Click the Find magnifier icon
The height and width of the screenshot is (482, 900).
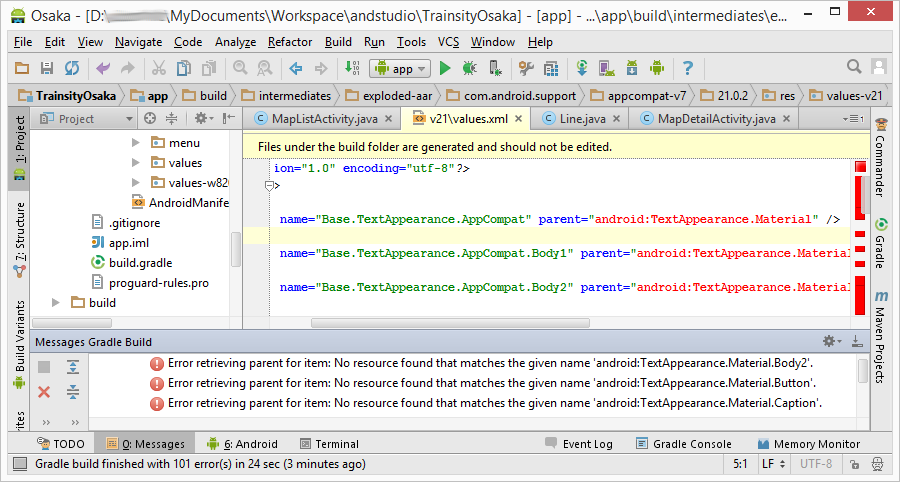pyautogui.click(x=240, y=68)
